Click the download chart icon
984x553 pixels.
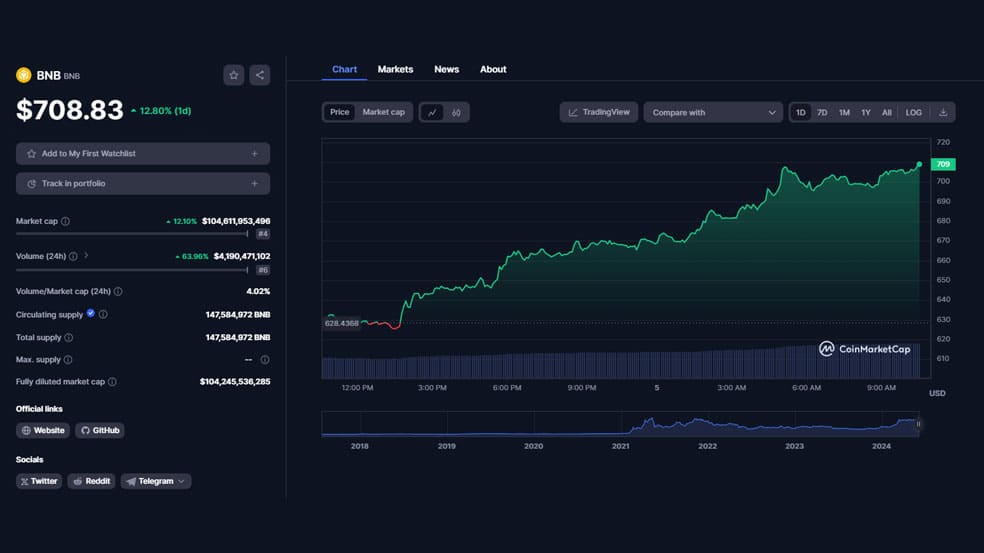tap(943, 112)
